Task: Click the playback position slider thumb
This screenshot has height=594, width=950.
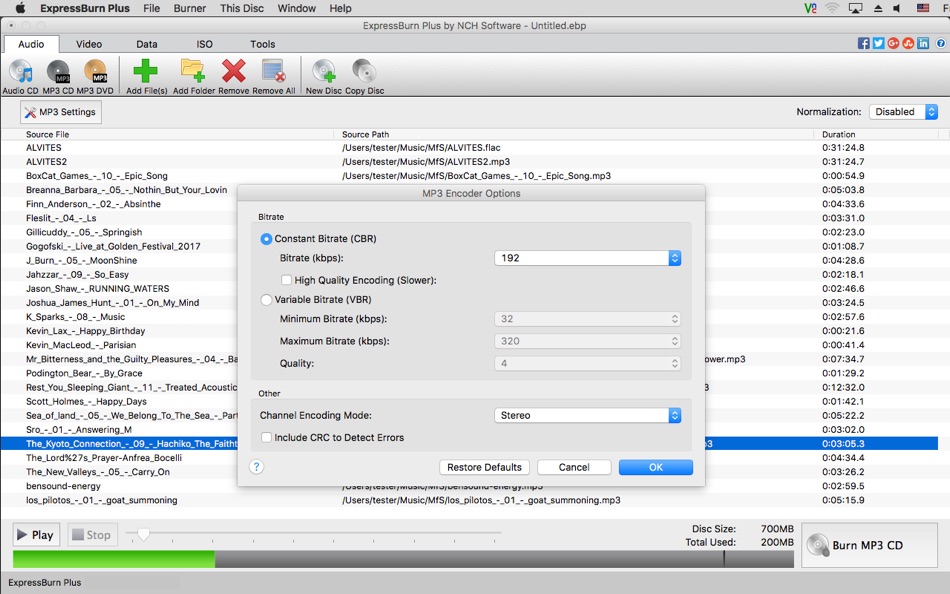Action: click(x=144, y=533)
